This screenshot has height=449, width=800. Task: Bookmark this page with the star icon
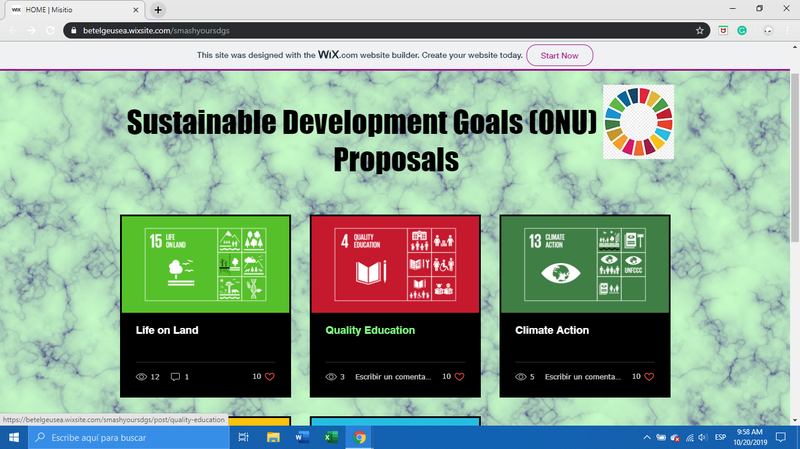point(701,31)
